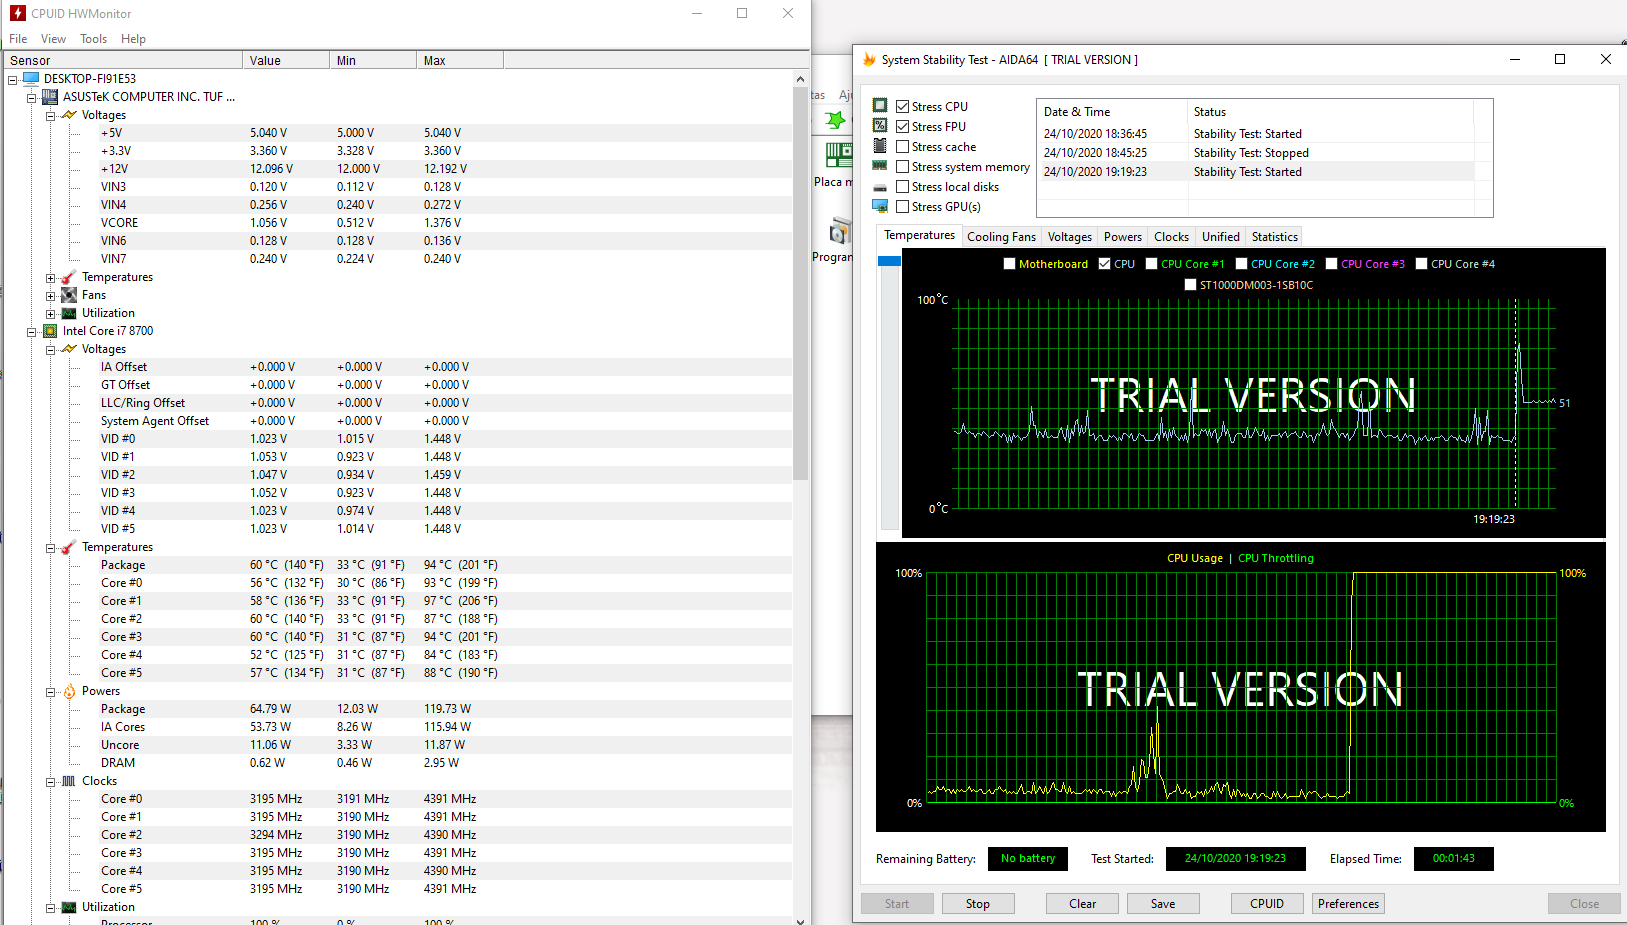Expand the motherboard Utilization node

50,313
